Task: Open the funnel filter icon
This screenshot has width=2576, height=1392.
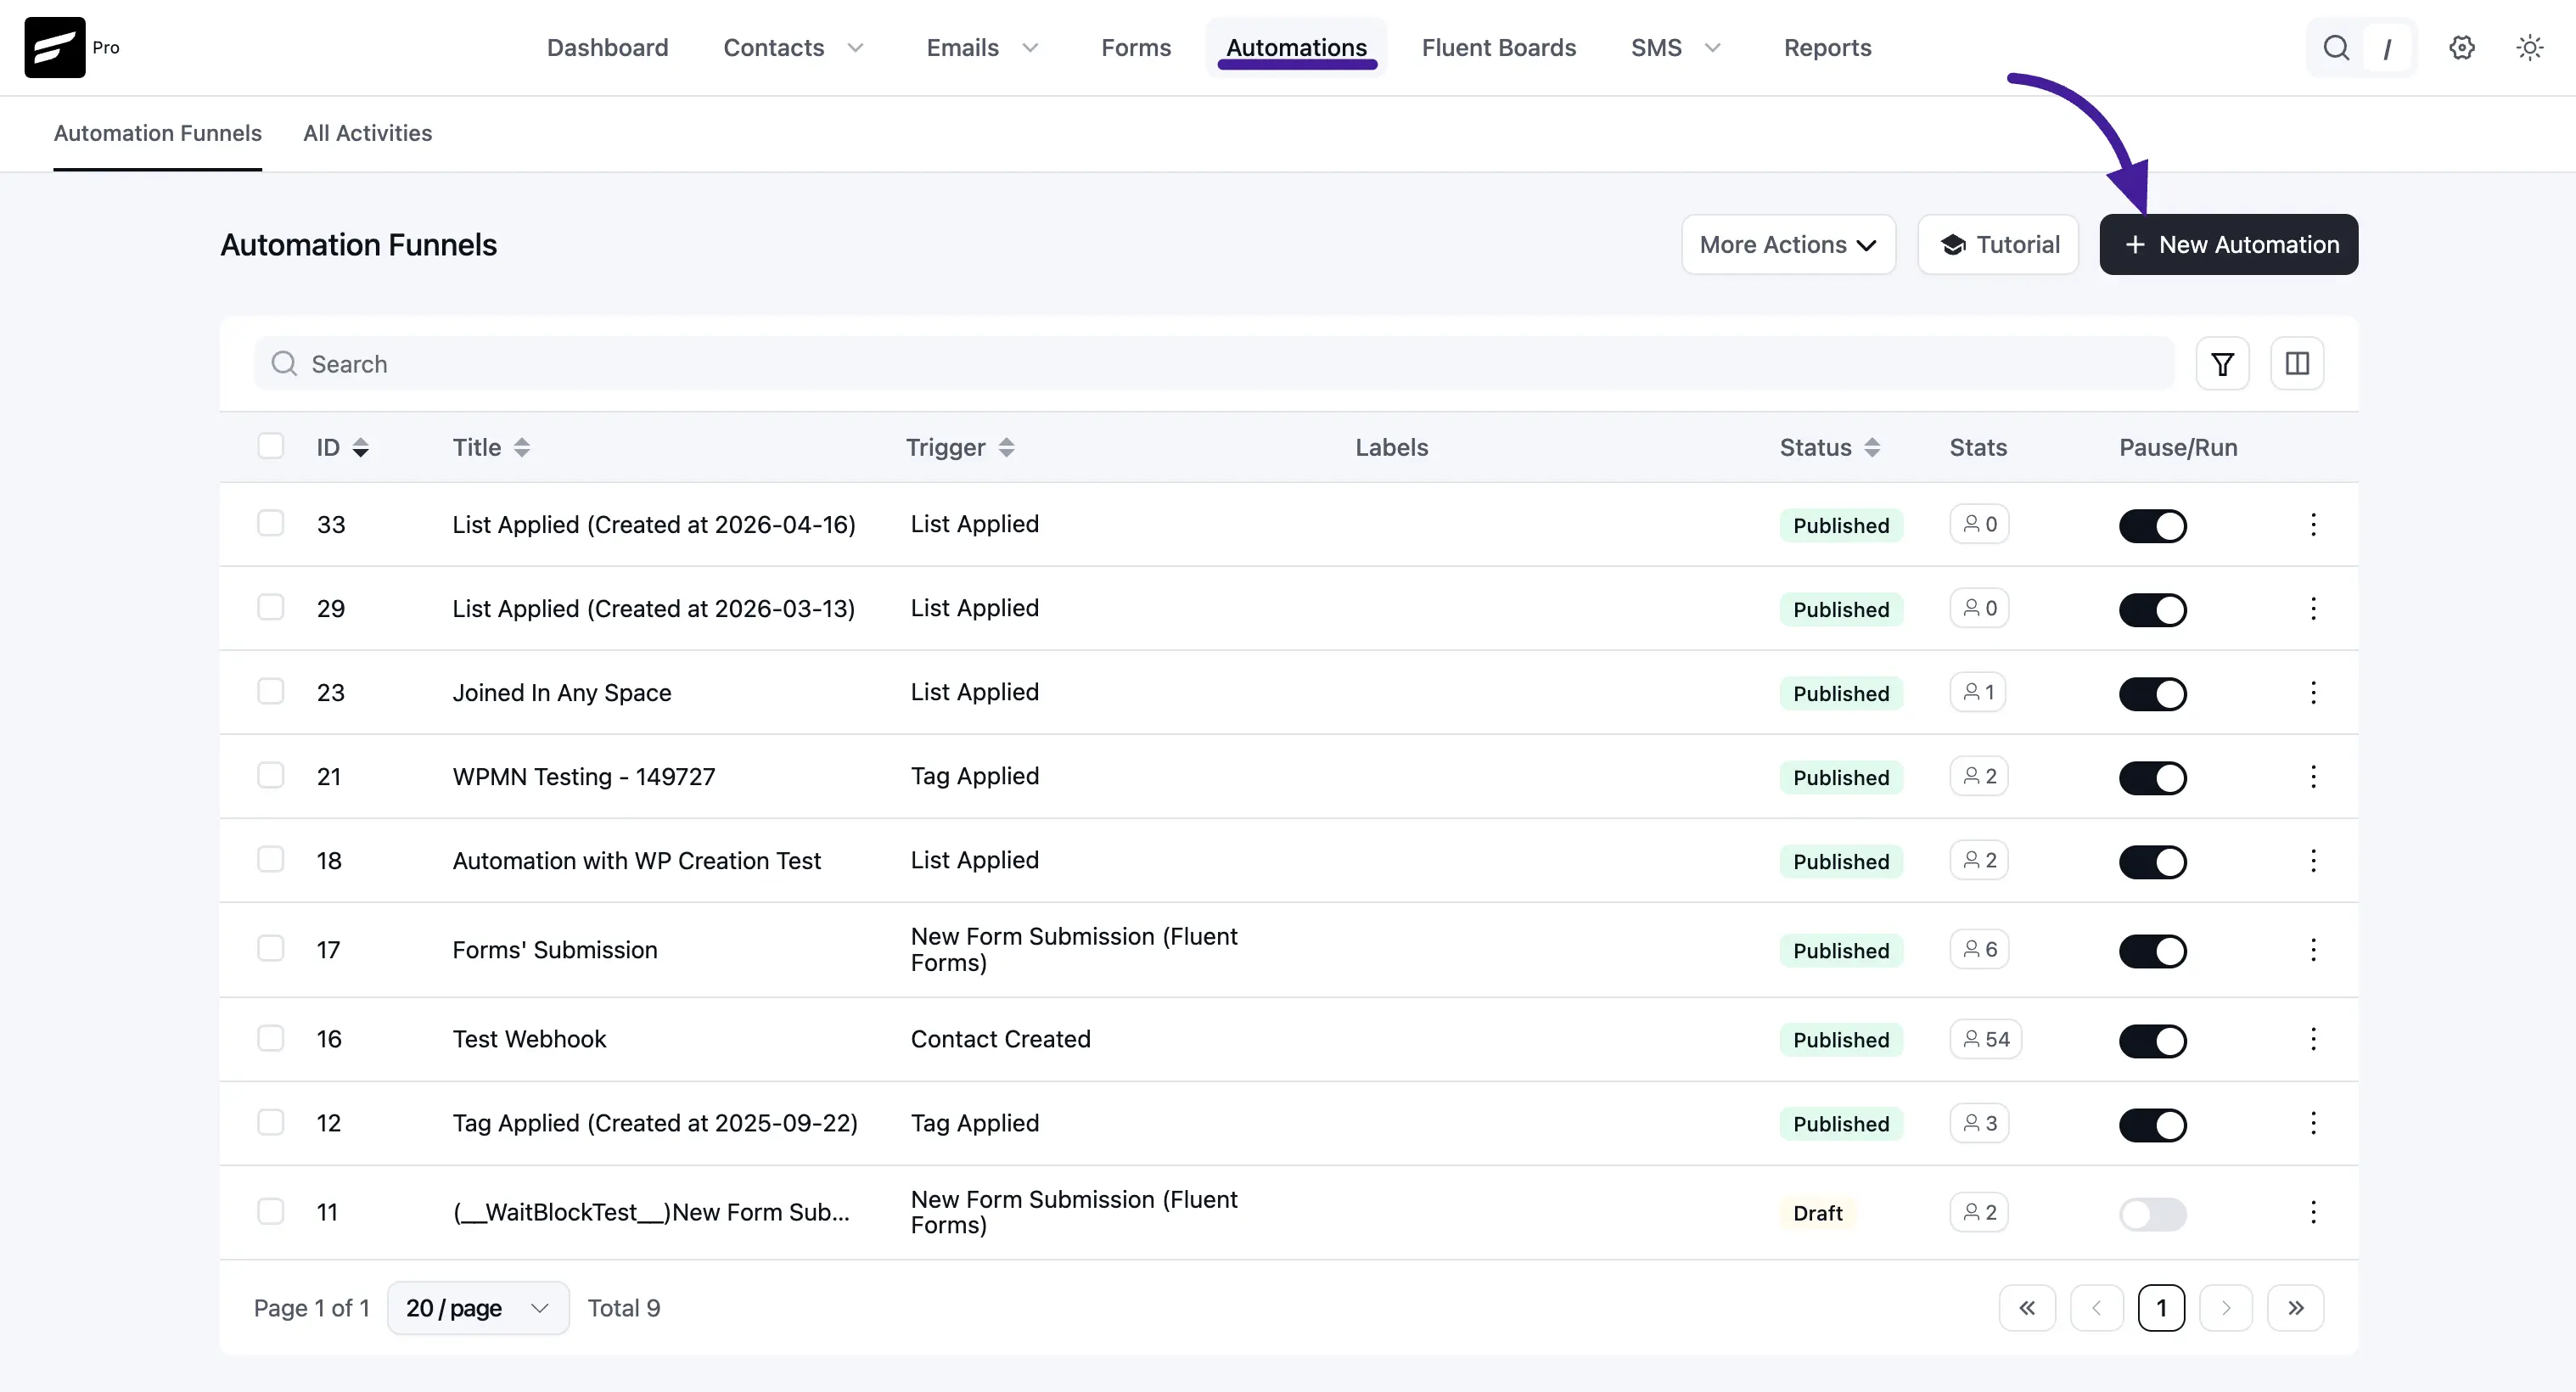Action: pos(2222,364)
